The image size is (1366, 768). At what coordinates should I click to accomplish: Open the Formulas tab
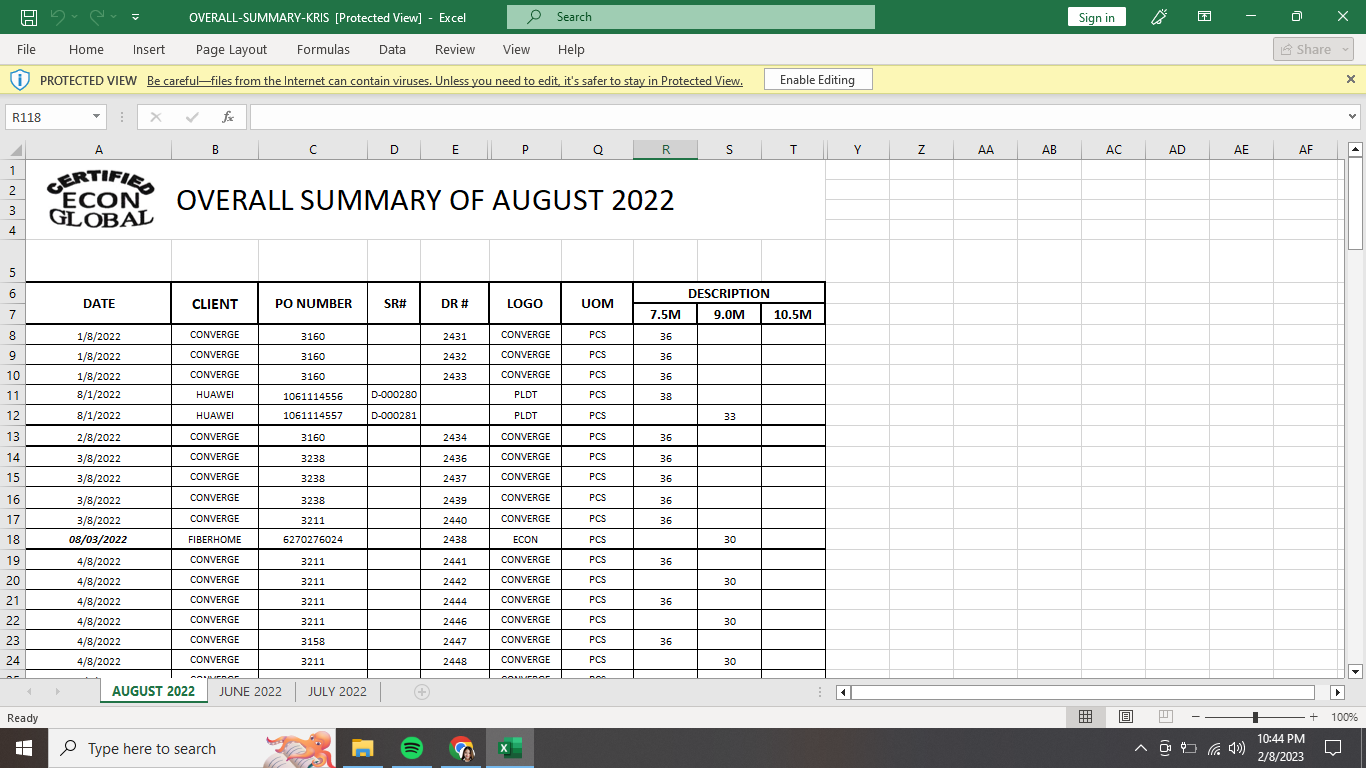pos(323,49)
